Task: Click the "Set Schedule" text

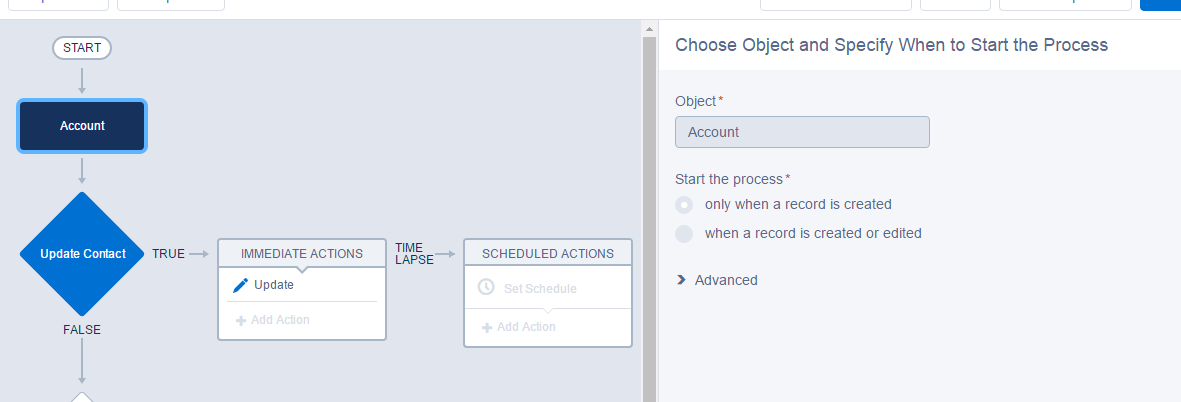Action: pyautogui.click(x=540, y=289)
